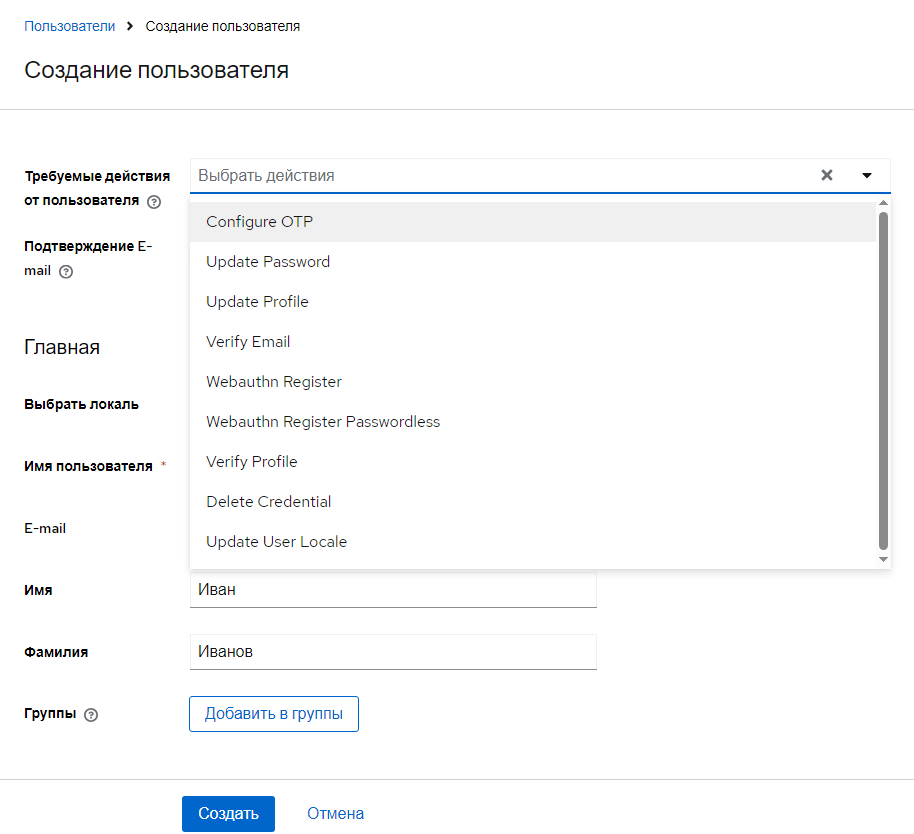
Task: Click help icon next to Группы
Action: tap(92, 715)
